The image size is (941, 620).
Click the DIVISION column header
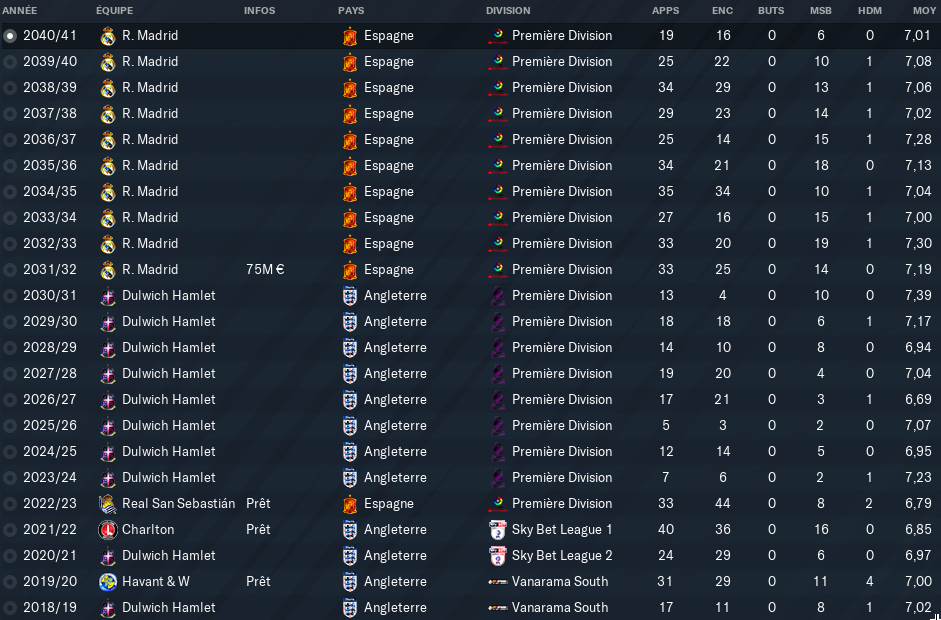tap(508, 11)
